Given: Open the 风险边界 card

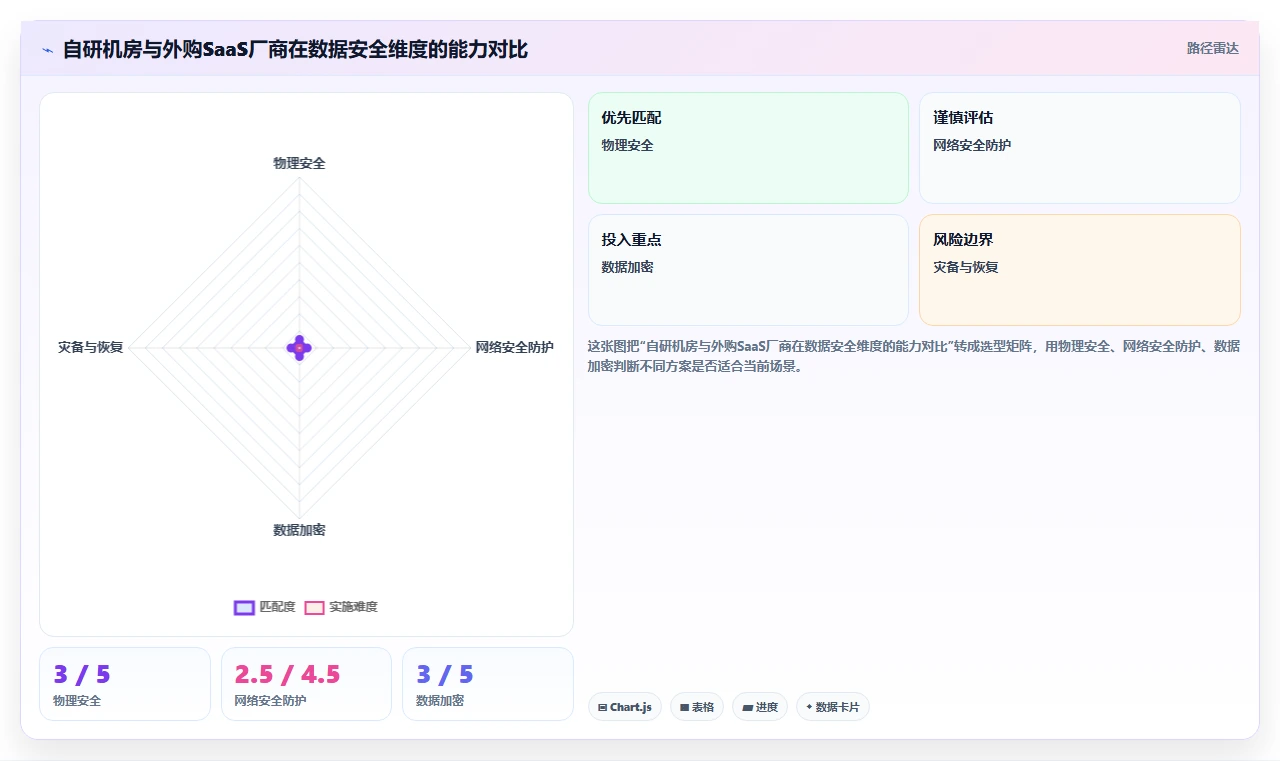Looking at the screenshot, I should [x=1080, y=270].
